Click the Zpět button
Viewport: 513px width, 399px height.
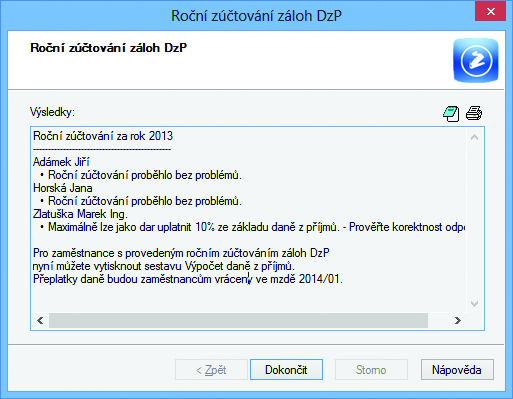tap(211, 370)
